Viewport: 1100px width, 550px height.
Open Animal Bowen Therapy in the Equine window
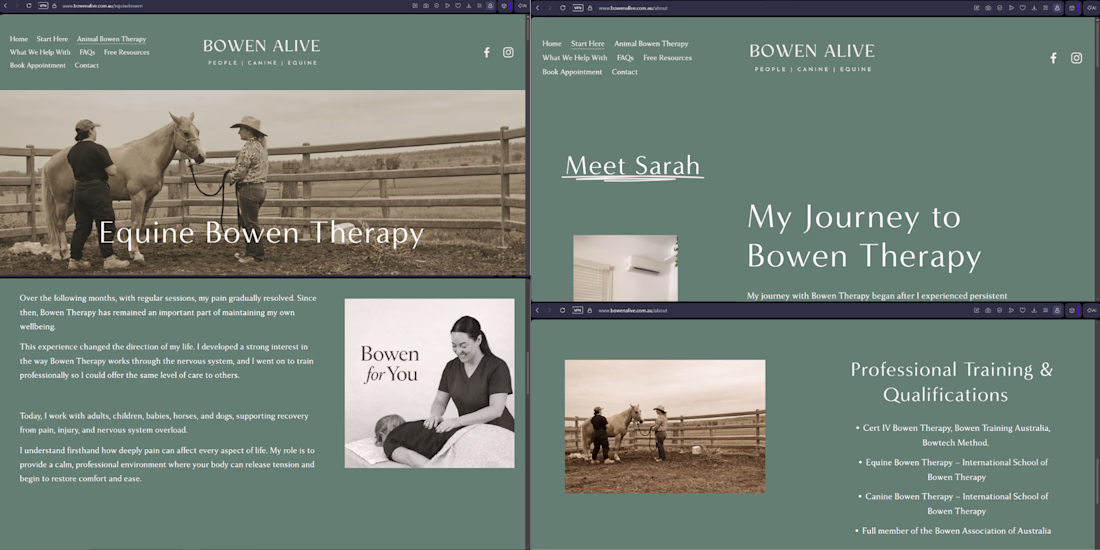[112, 39]
